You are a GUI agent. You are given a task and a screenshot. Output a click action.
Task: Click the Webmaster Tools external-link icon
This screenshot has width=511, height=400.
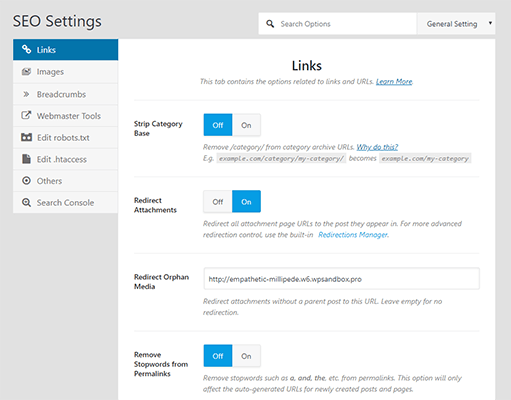(26, 116)
